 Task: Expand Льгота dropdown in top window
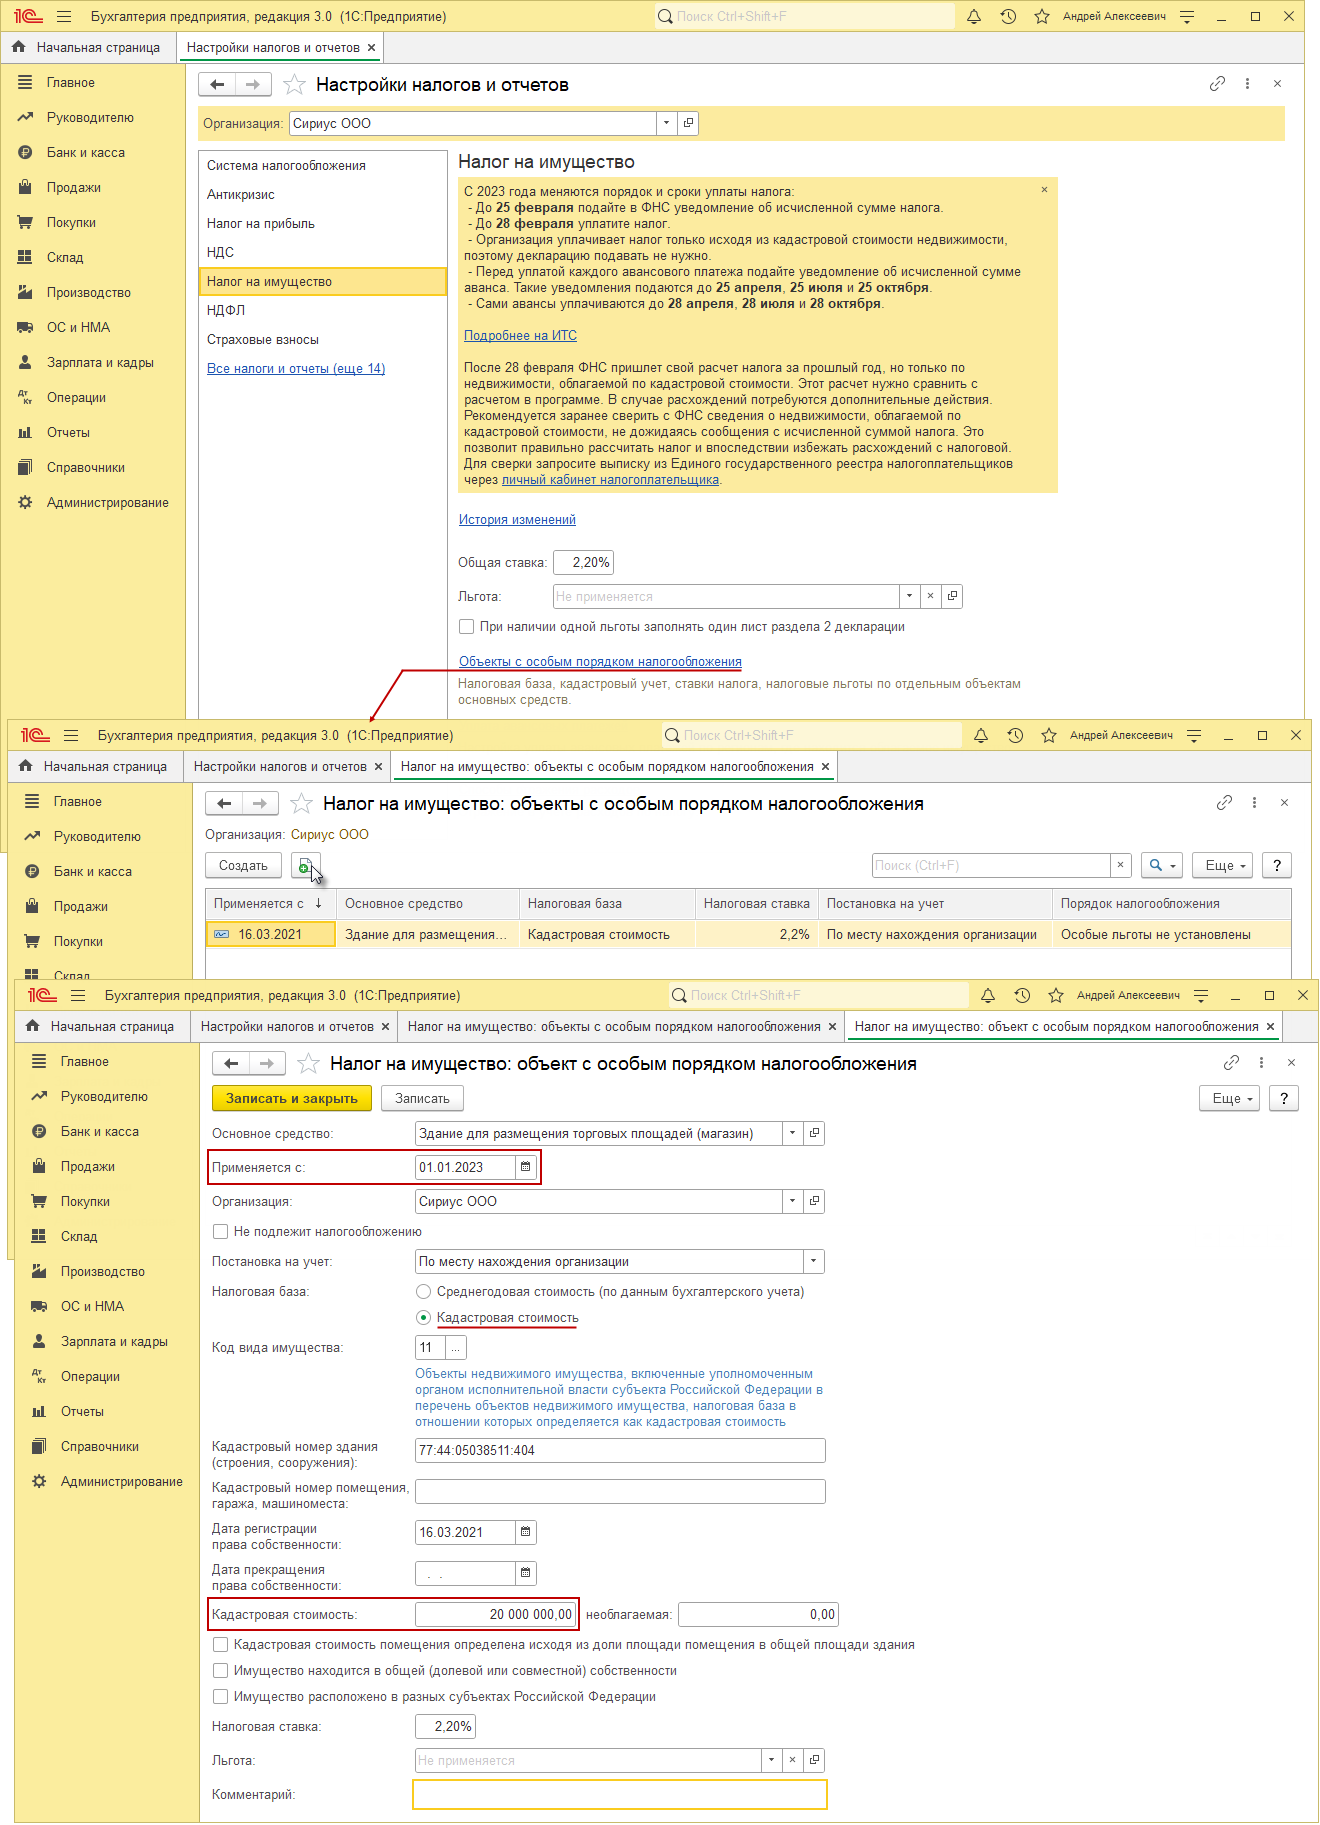909,596
